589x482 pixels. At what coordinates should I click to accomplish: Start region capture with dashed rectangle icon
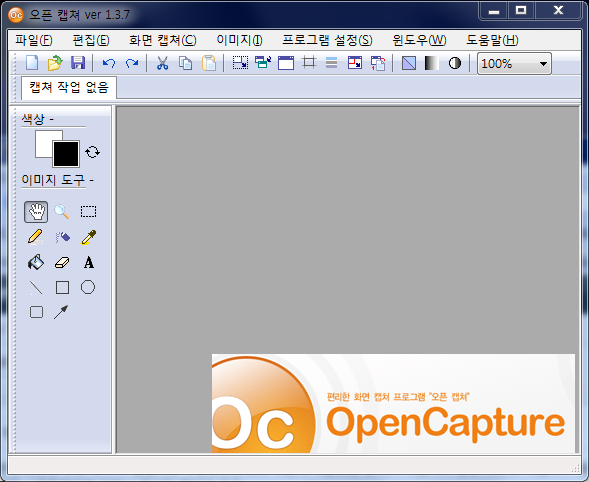(x=240, y=62)
